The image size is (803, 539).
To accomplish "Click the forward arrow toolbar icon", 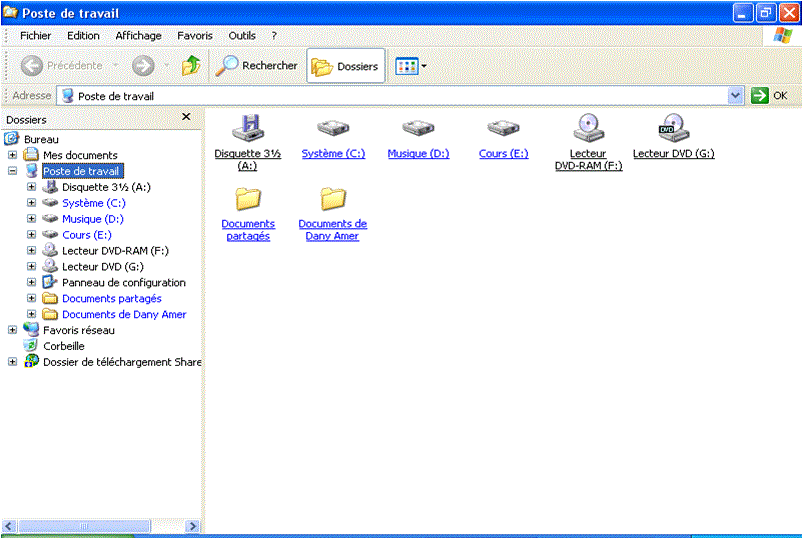I will point(143,66).
